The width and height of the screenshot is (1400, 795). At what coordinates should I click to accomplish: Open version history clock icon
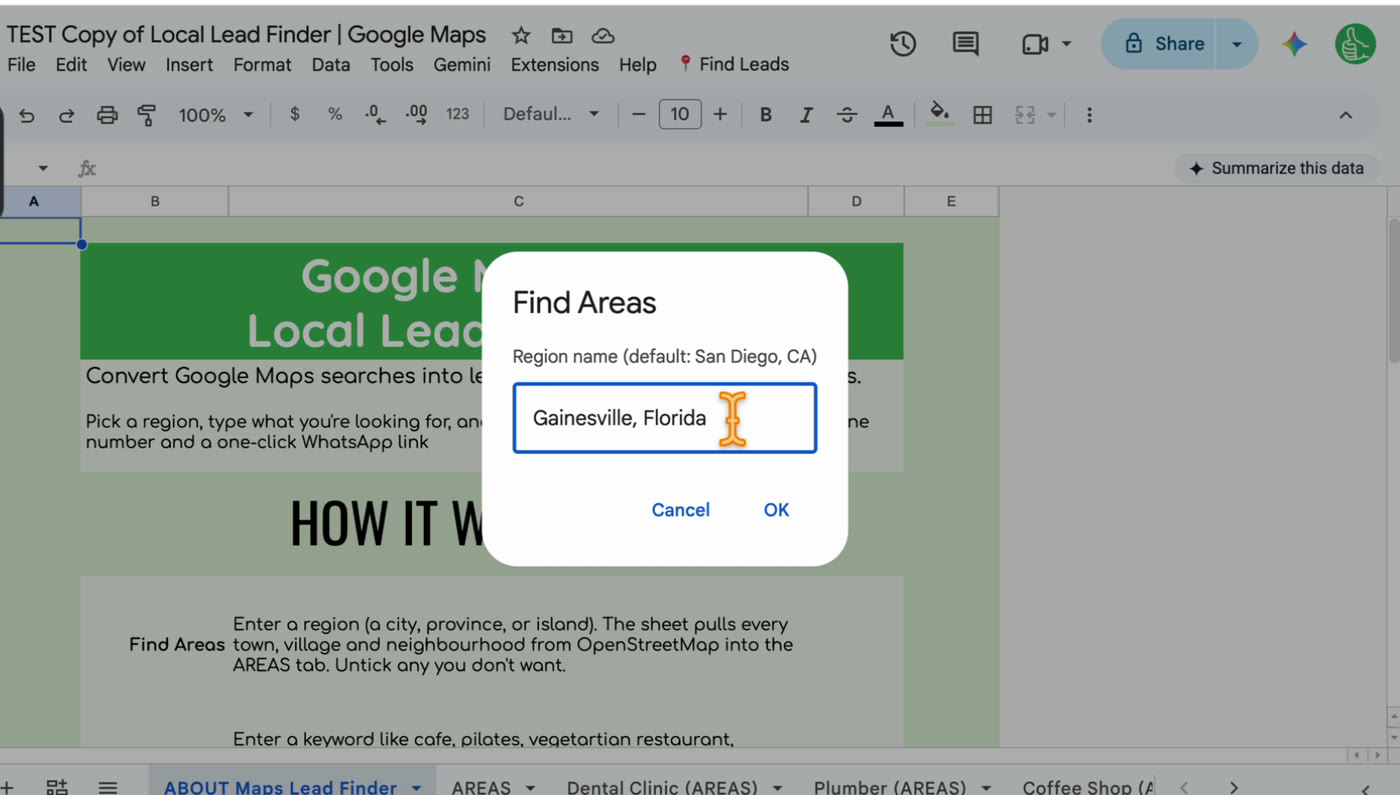pyautogui.click(x=903, y=44)
